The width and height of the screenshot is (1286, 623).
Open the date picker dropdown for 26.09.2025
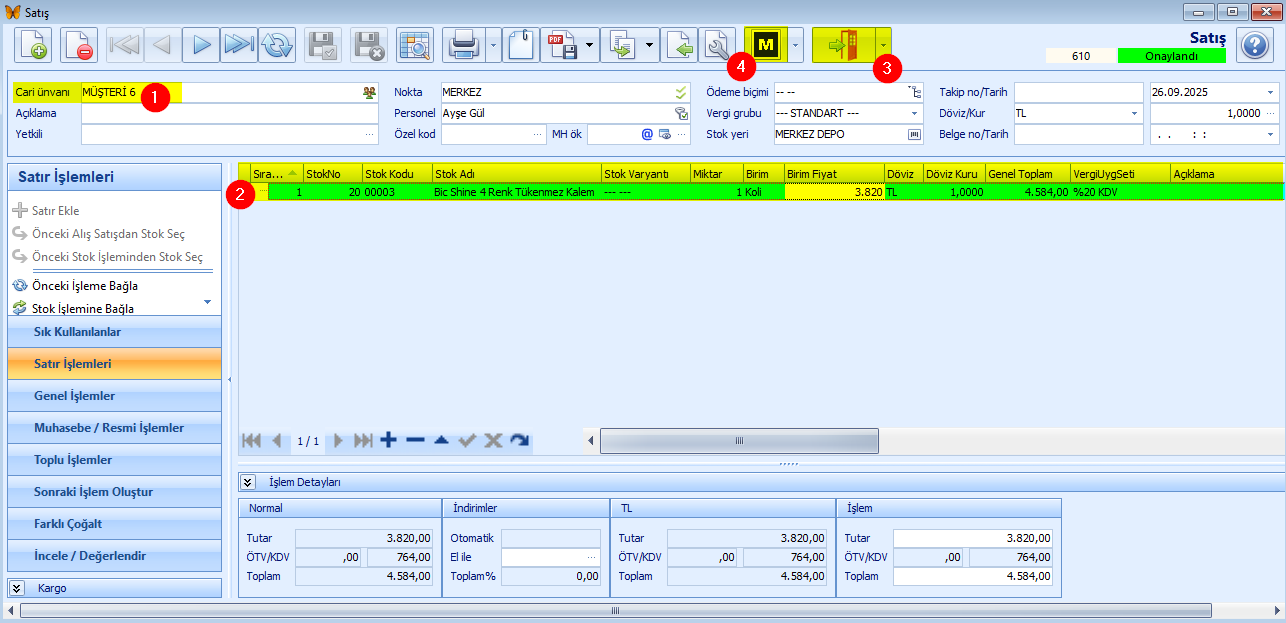(x=1270, y=92)
